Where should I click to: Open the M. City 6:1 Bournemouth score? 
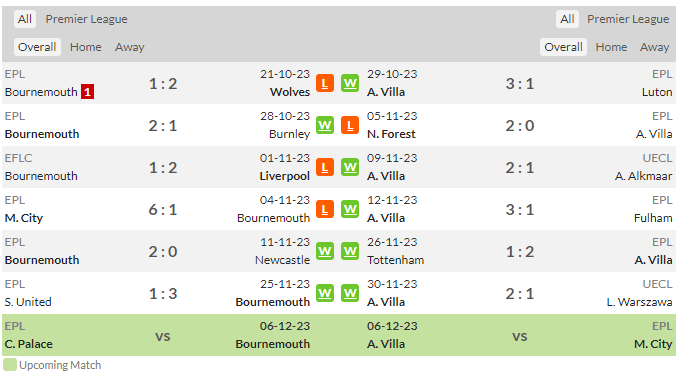tap(163, 210)
